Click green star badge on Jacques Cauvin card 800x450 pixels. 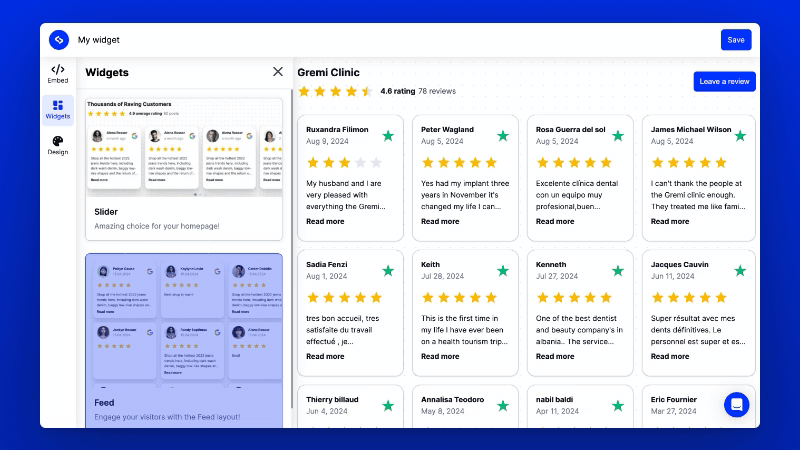[x=740, y=271]
